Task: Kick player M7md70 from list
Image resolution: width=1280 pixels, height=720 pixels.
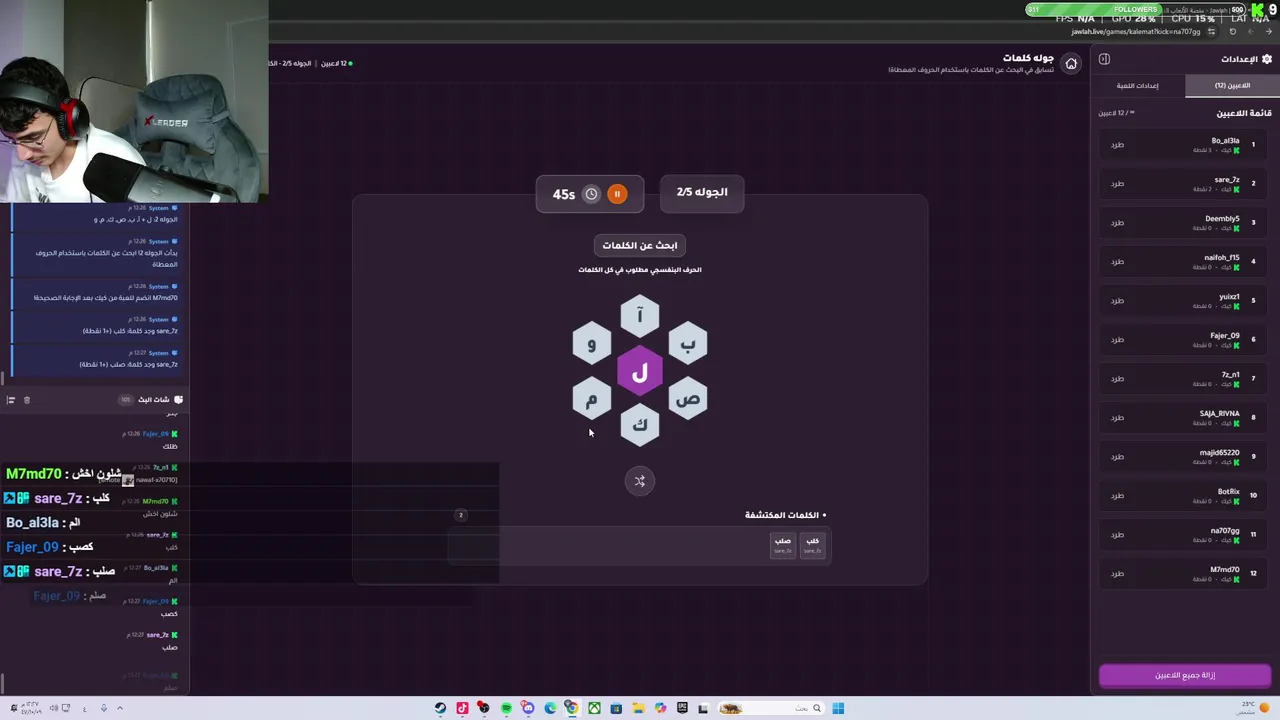Action: click(x=1117, y=574)
